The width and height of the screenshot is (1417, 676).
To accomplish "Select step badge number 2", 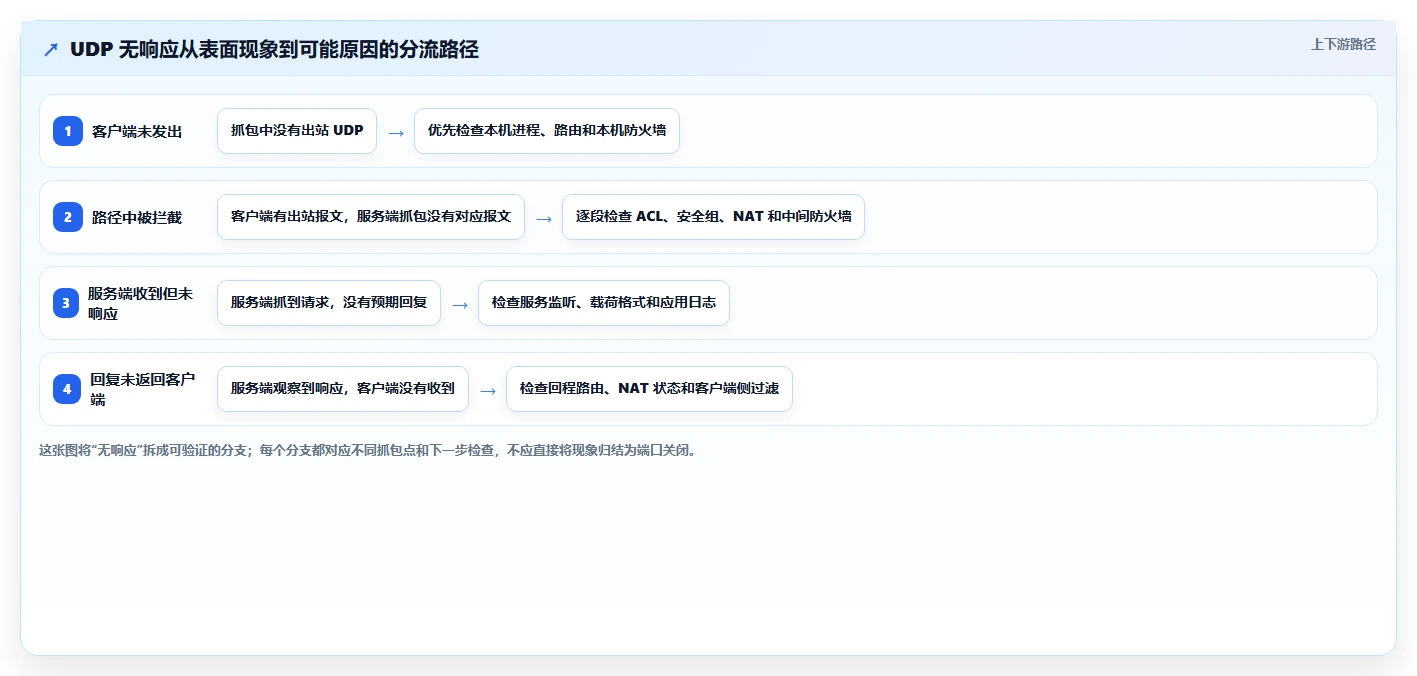I will pos(68,217).
